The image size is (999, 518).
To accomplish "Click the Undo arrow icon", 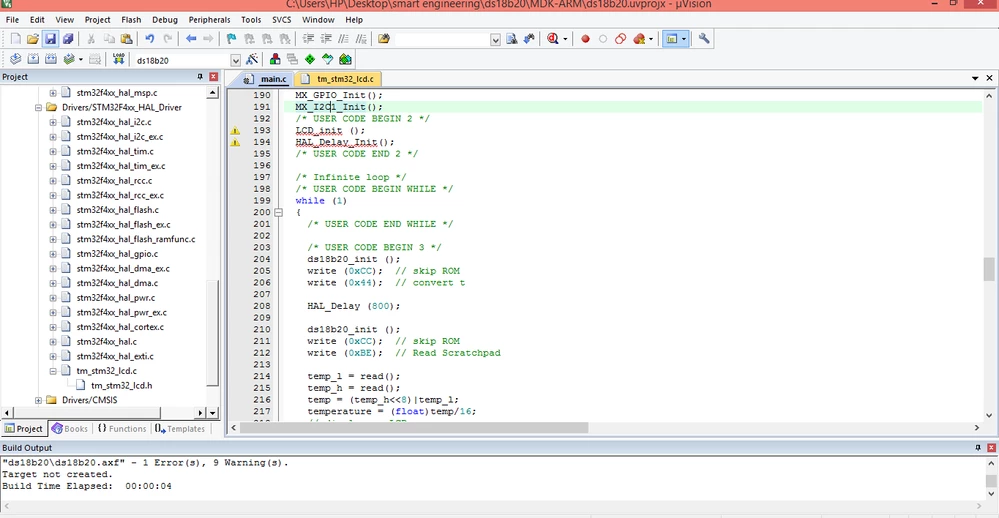I will pyautogui.click(x=150, y=39).
